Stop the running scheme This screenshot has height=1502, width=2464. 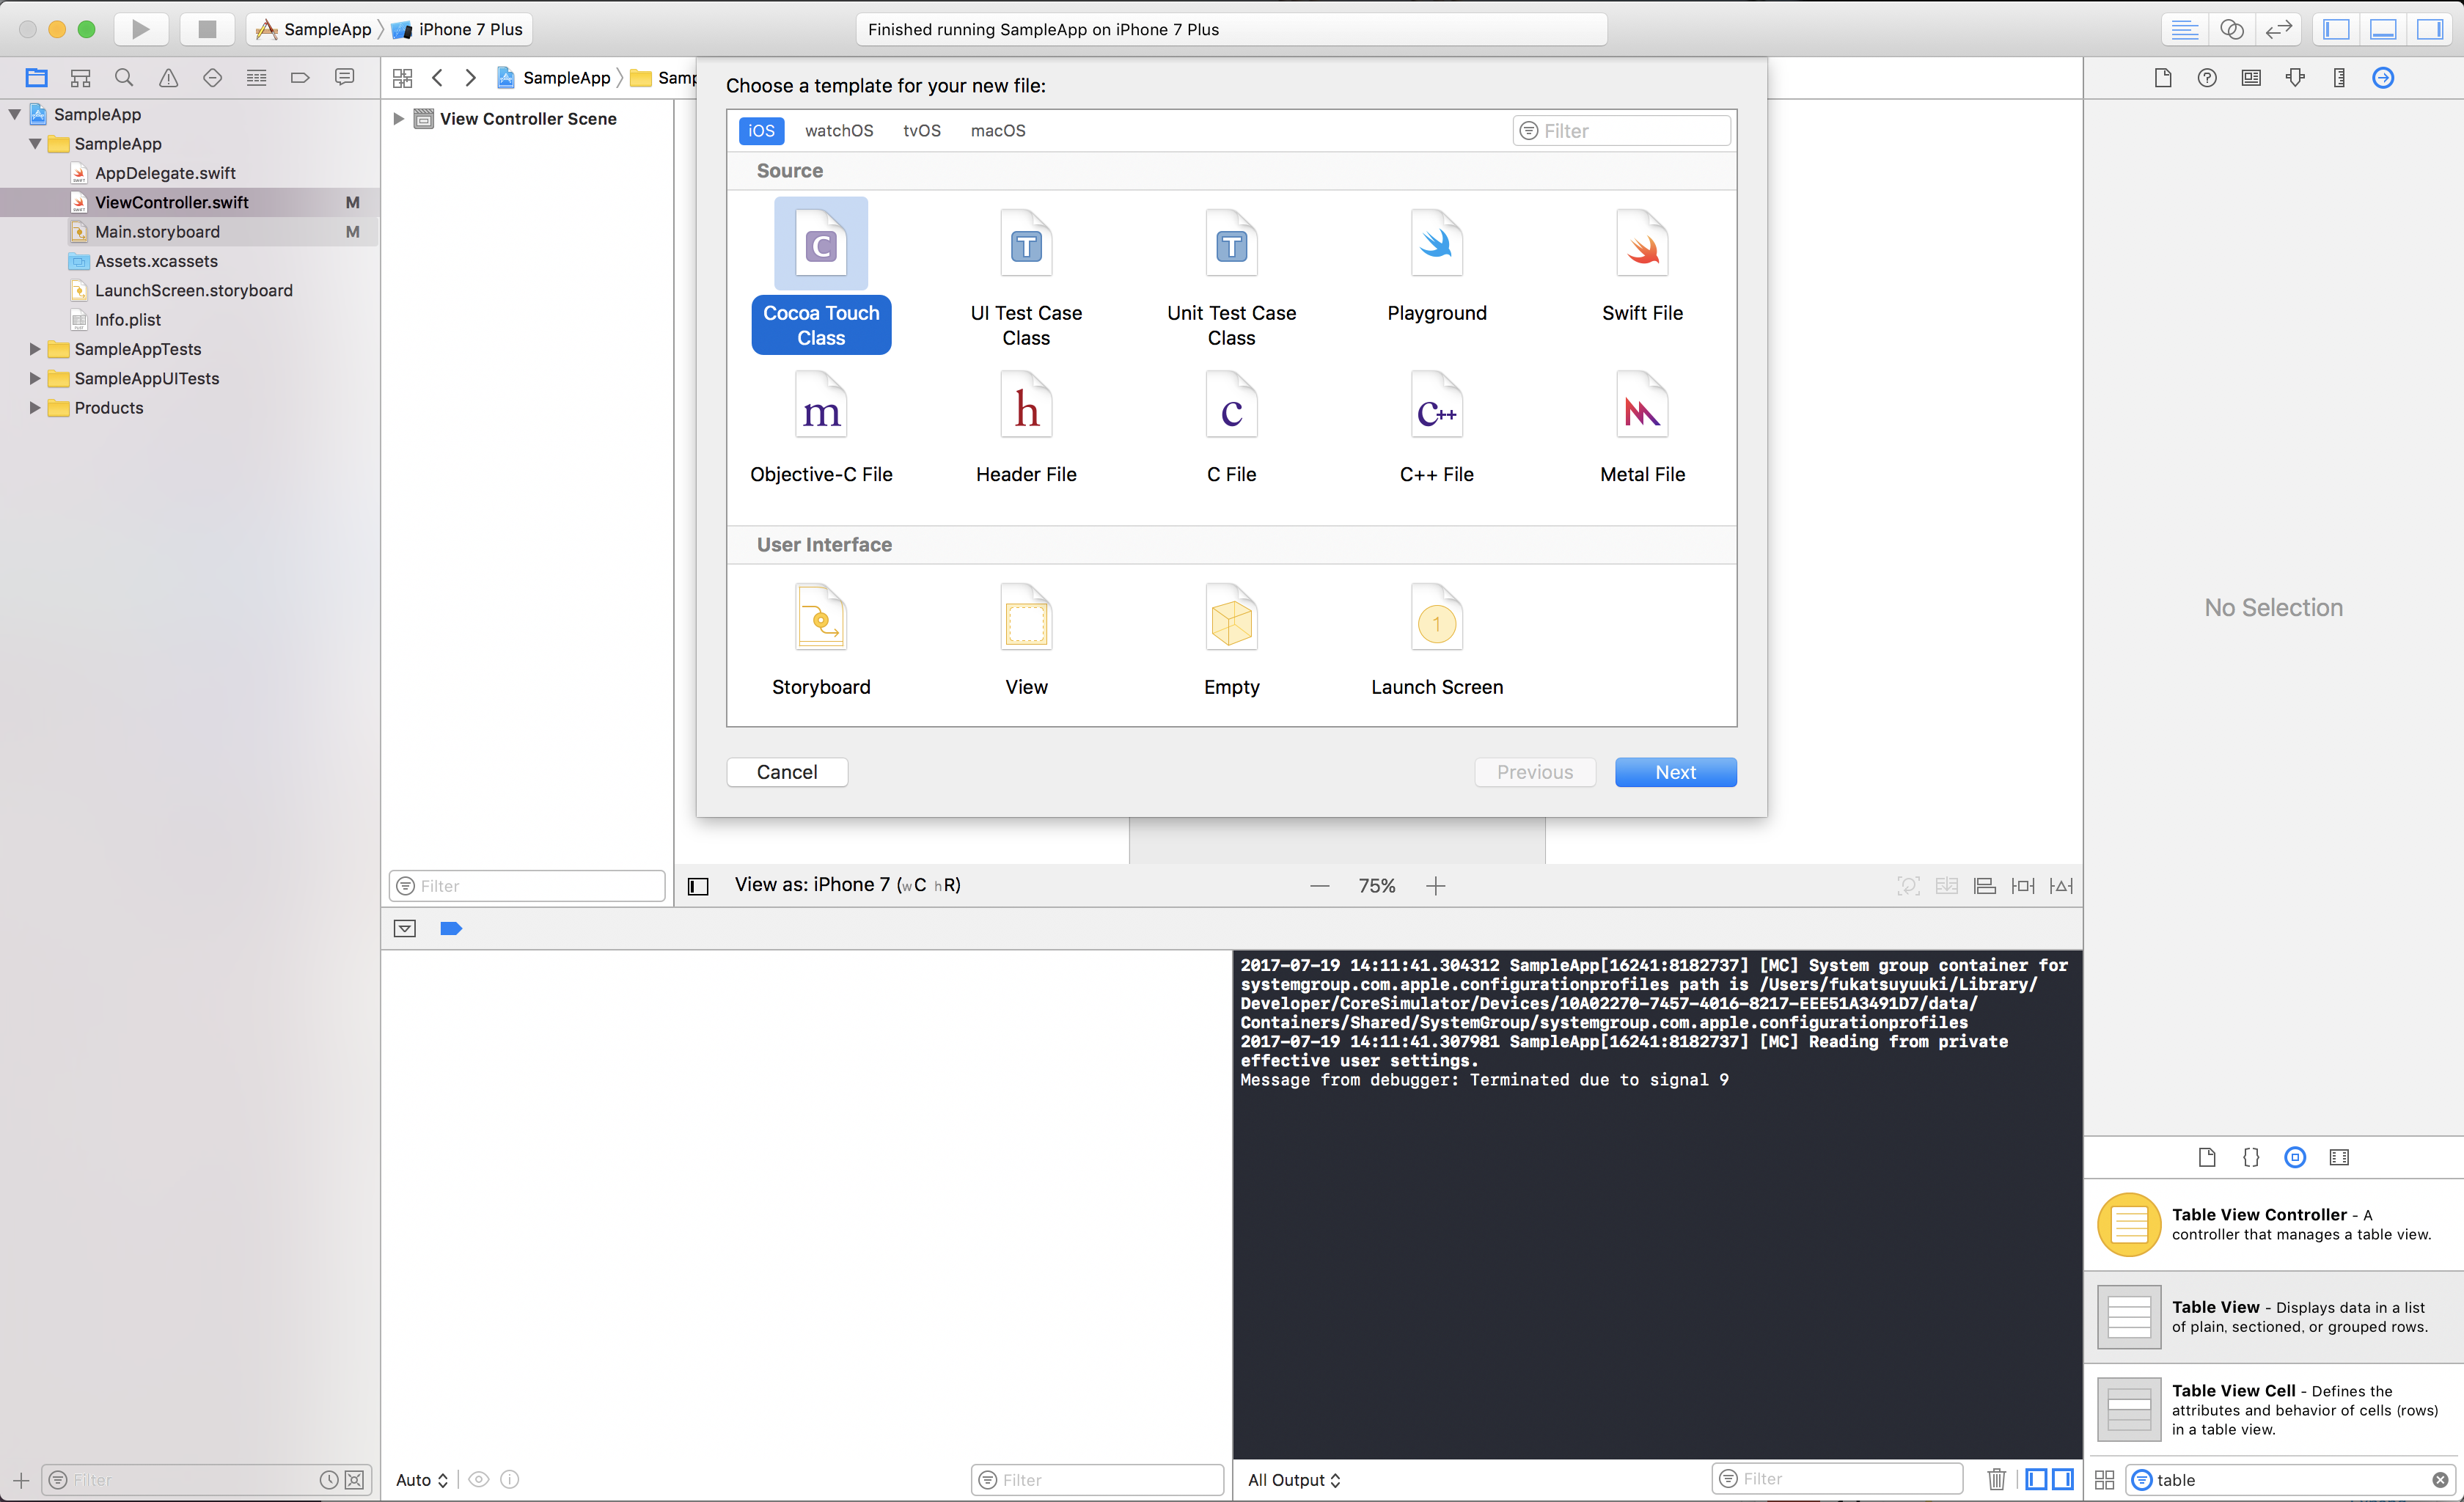pos(207,29)
